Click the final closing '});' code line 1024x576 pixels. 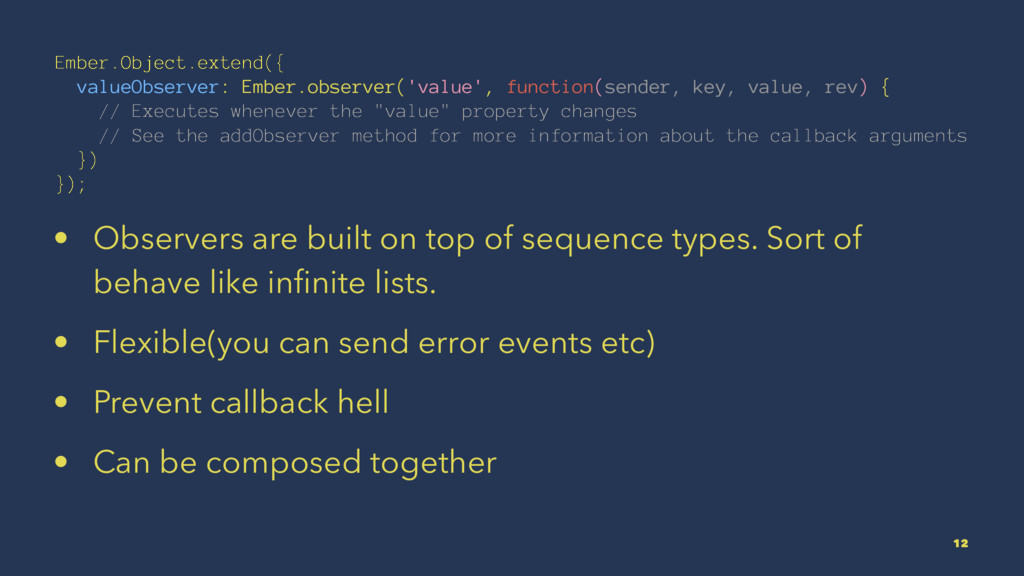[71, 182]
